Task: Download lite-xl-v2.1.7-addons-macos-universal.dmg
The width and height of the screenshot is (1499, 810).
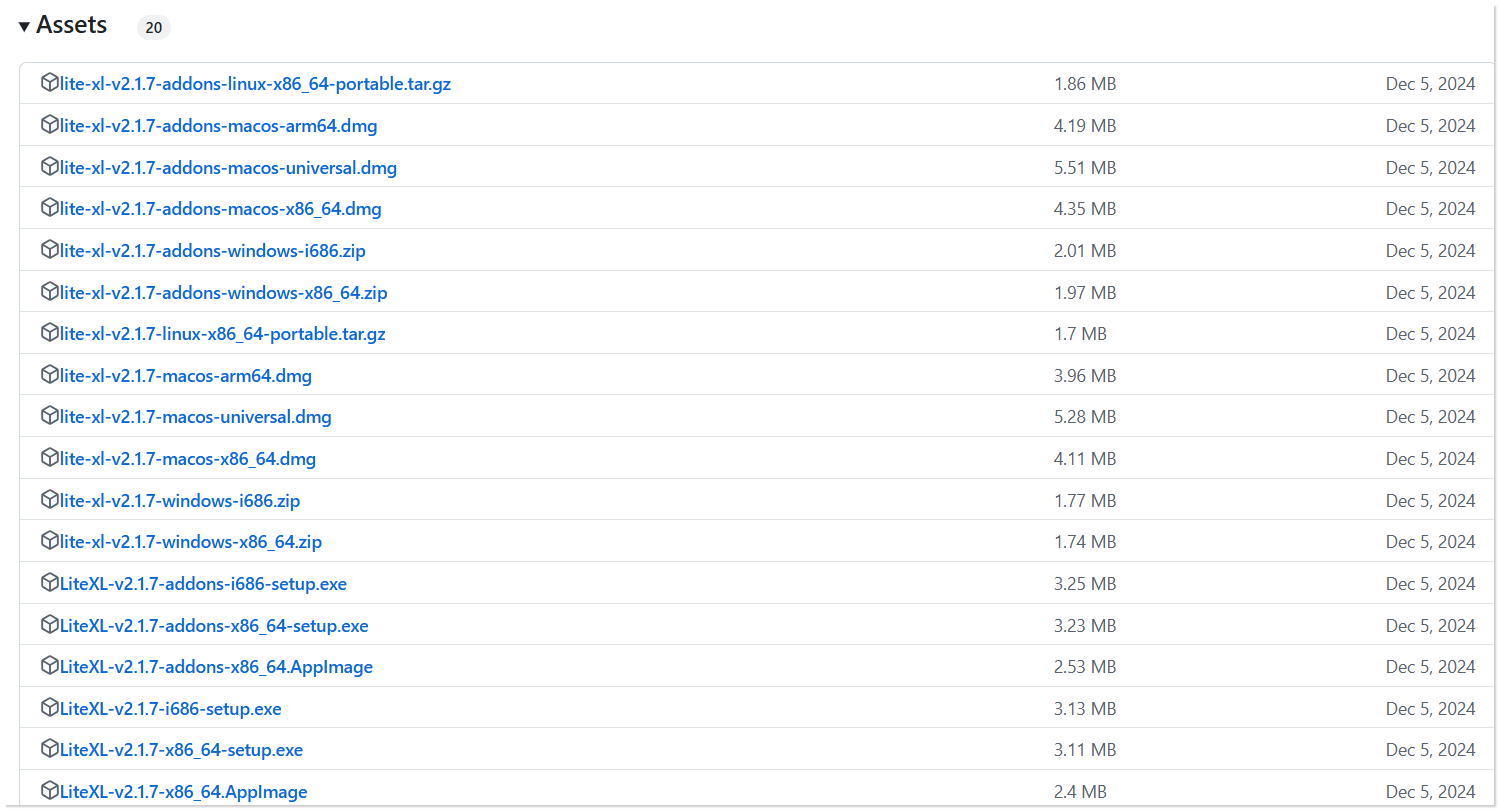Action: coord(228,168)
